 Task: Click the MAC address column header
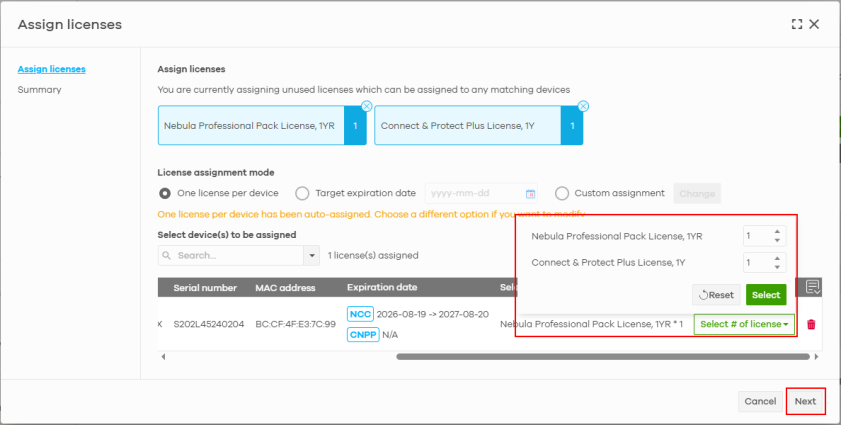pos(285,288)
